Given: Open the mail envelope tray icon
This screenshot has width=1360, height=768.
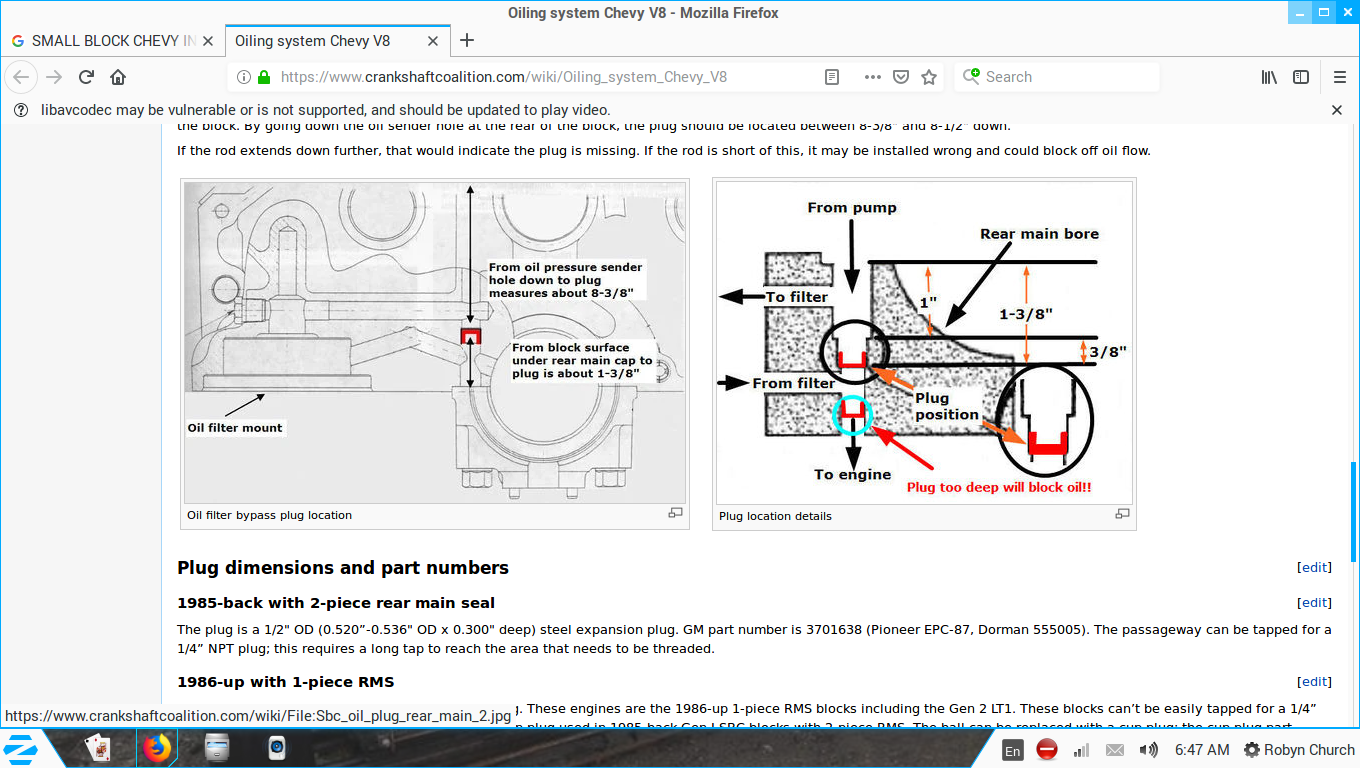Looking at the screenshot, I should pyautogui.click(x=1114, y=750).
